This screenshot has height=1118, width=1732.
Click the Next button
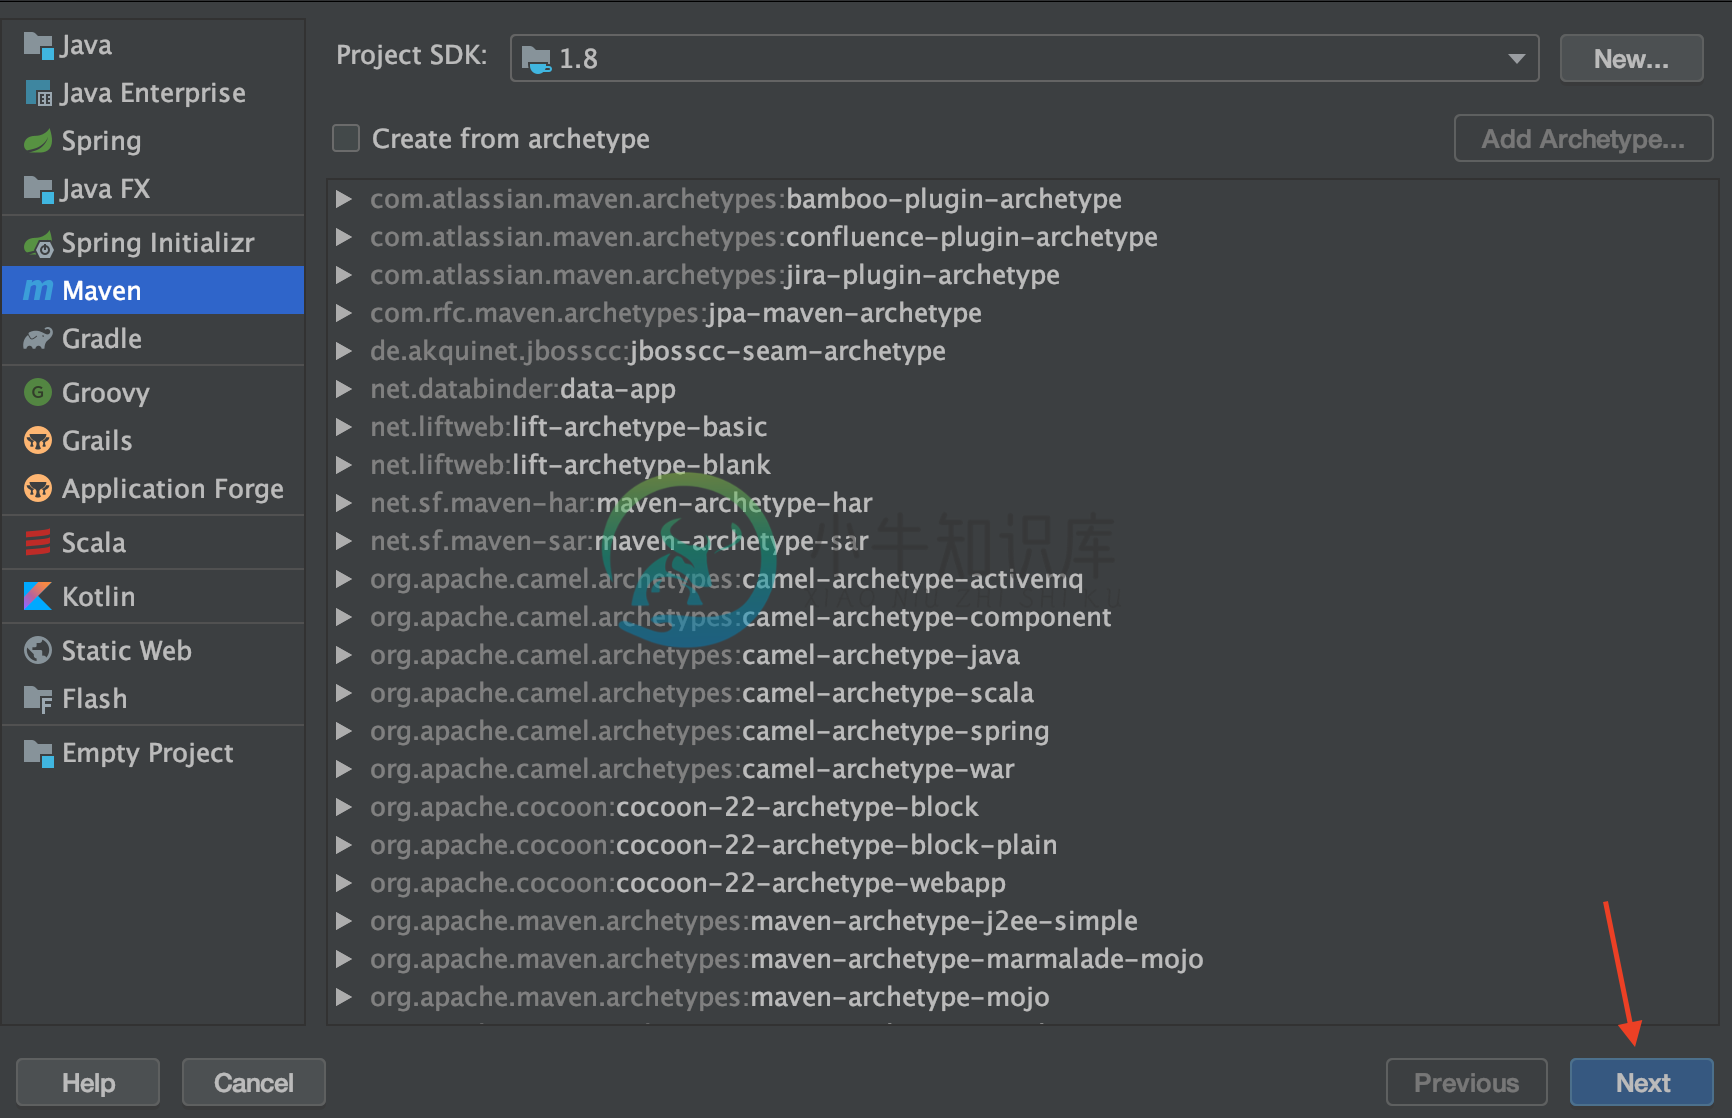coord(1642,1083)
